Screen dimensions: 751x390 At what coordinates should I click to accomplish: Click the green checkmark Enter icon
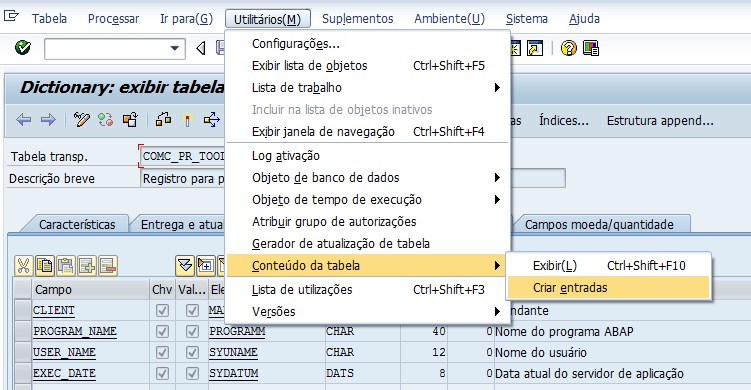click(23, 48)
